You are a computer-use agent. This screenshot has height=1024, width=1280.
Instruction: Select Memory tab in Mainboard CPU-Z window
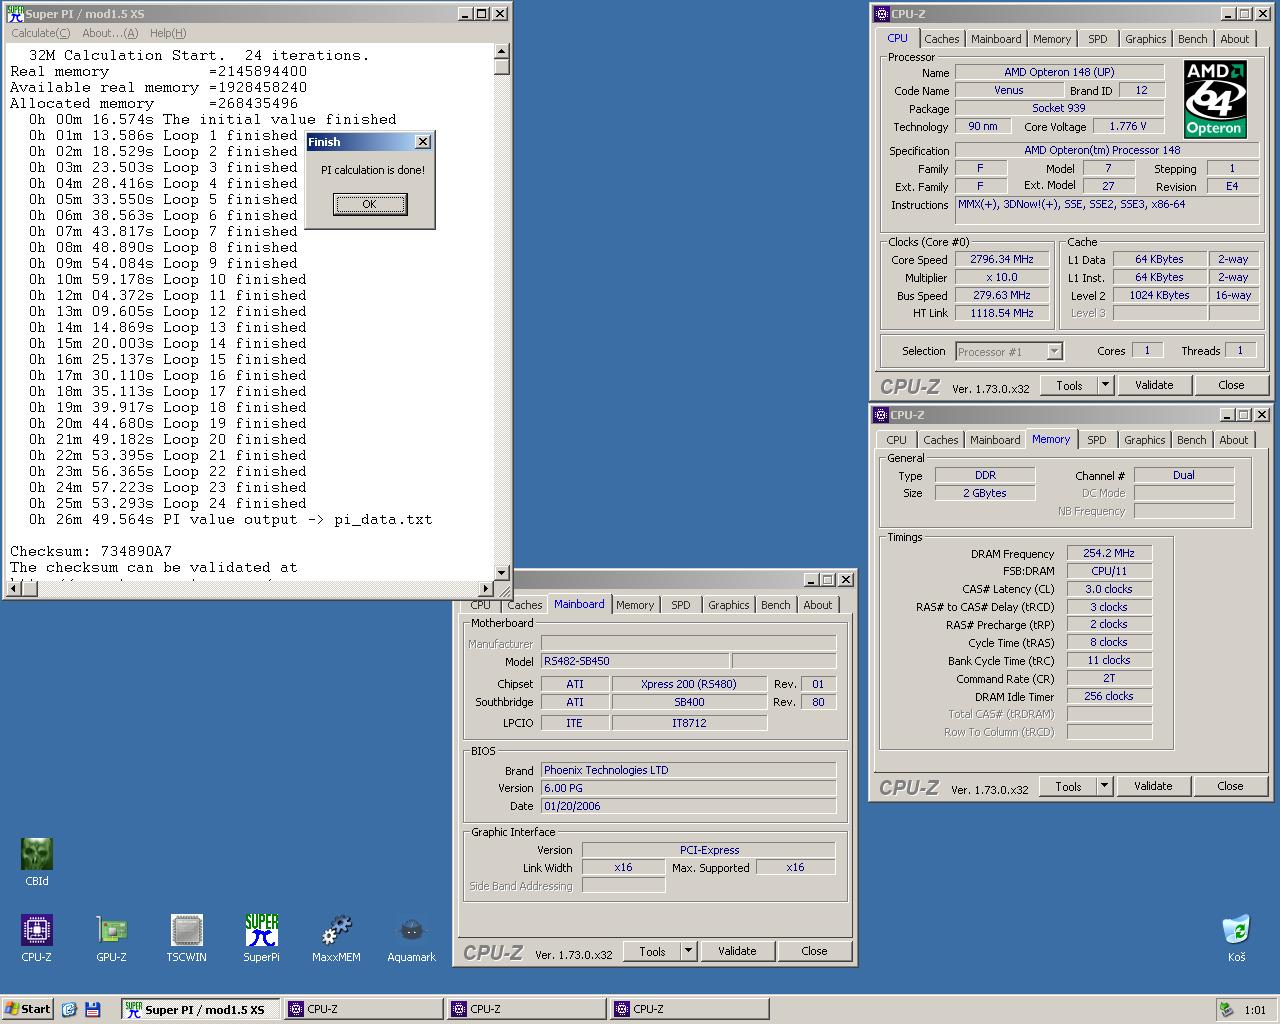635,605
